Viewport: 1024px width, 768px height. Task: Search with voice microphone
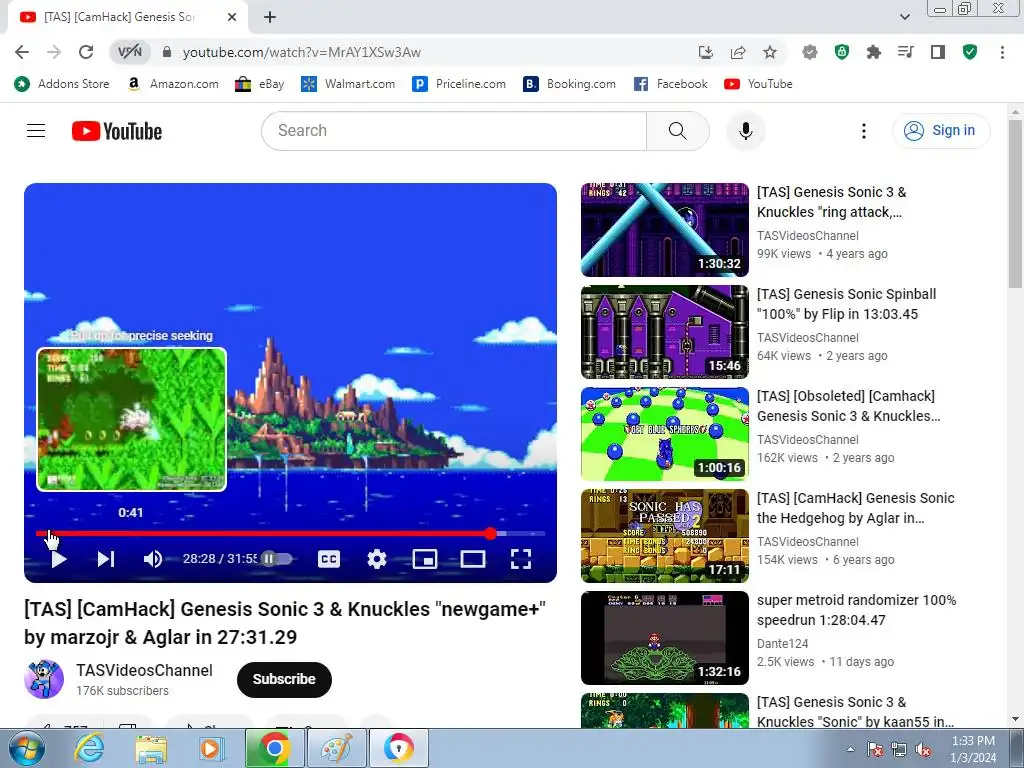746,131
